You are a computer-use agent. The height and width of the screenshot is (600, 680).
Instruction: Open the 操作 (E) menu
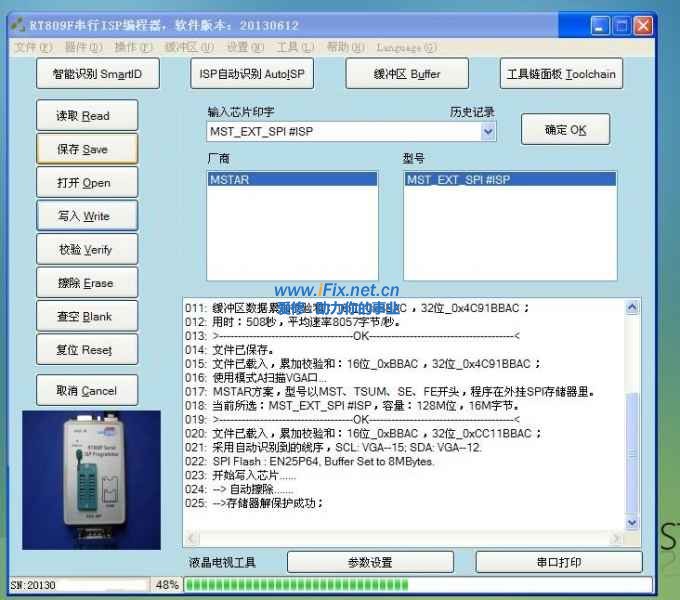133,47
